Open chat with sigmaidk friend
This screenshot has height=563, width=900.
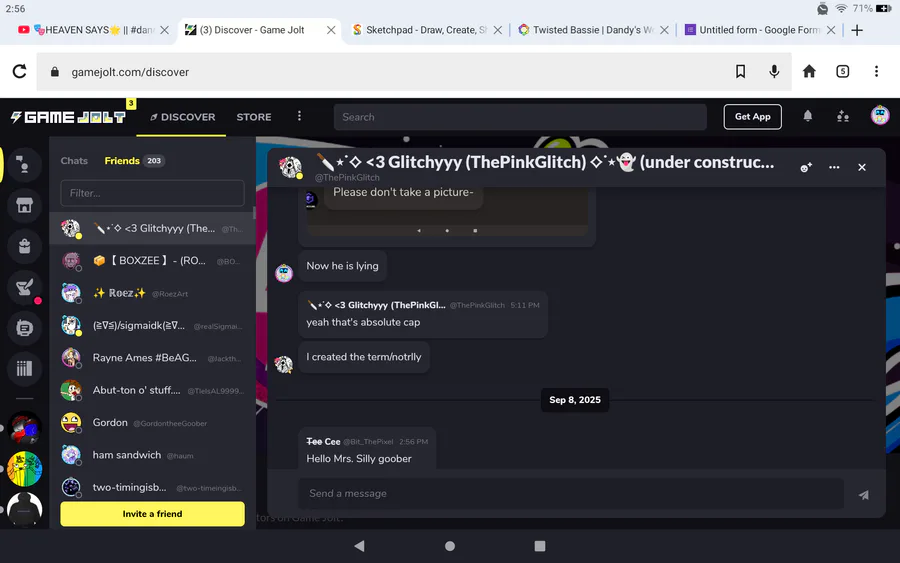coord(152,325)
